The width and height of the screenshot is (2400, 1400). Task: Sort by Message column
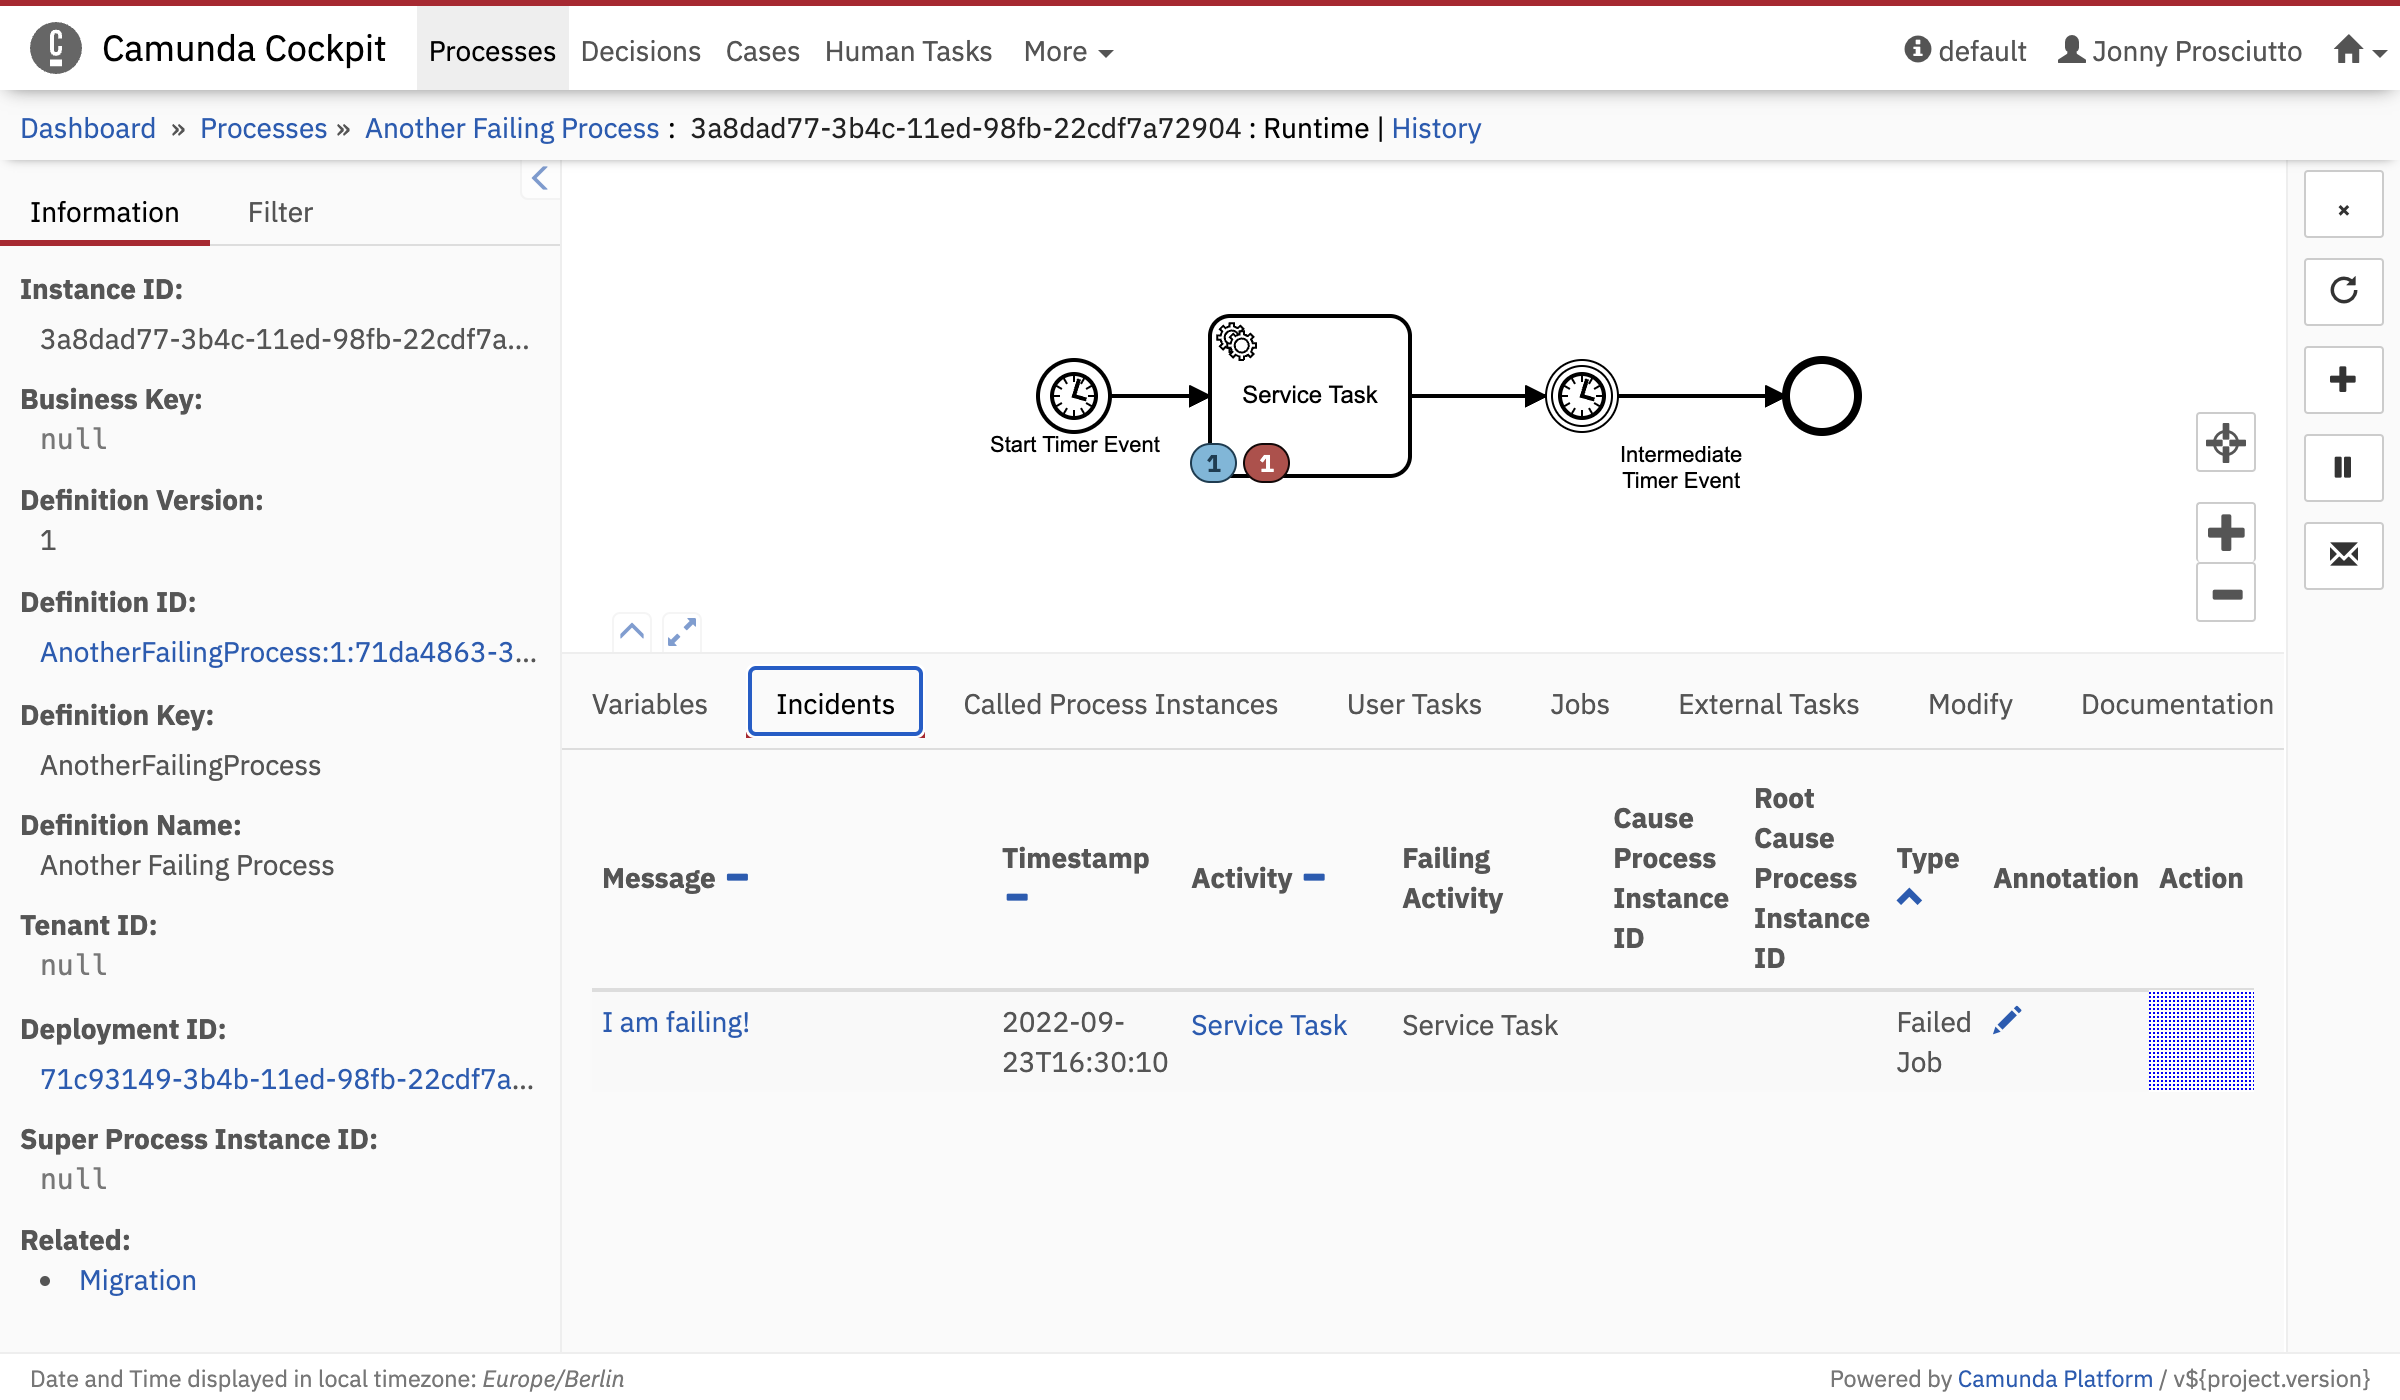pyautogui.click(x=737, y=878)
